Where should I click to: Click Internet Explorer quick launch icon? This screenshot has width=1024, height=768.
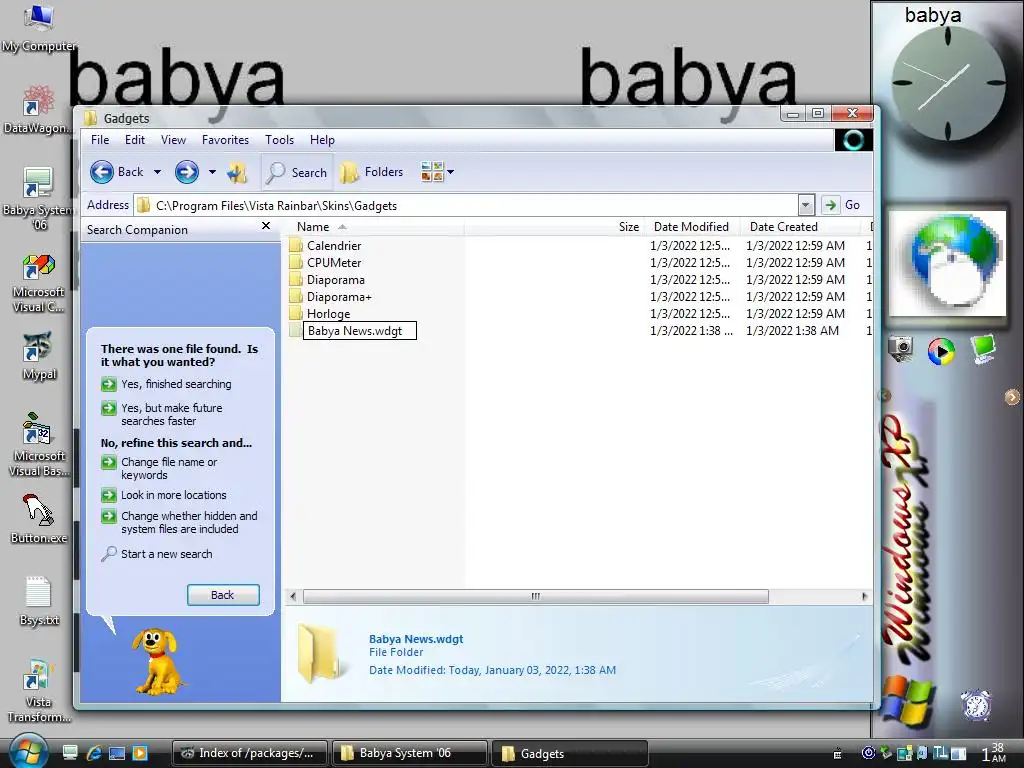[94, 753]
